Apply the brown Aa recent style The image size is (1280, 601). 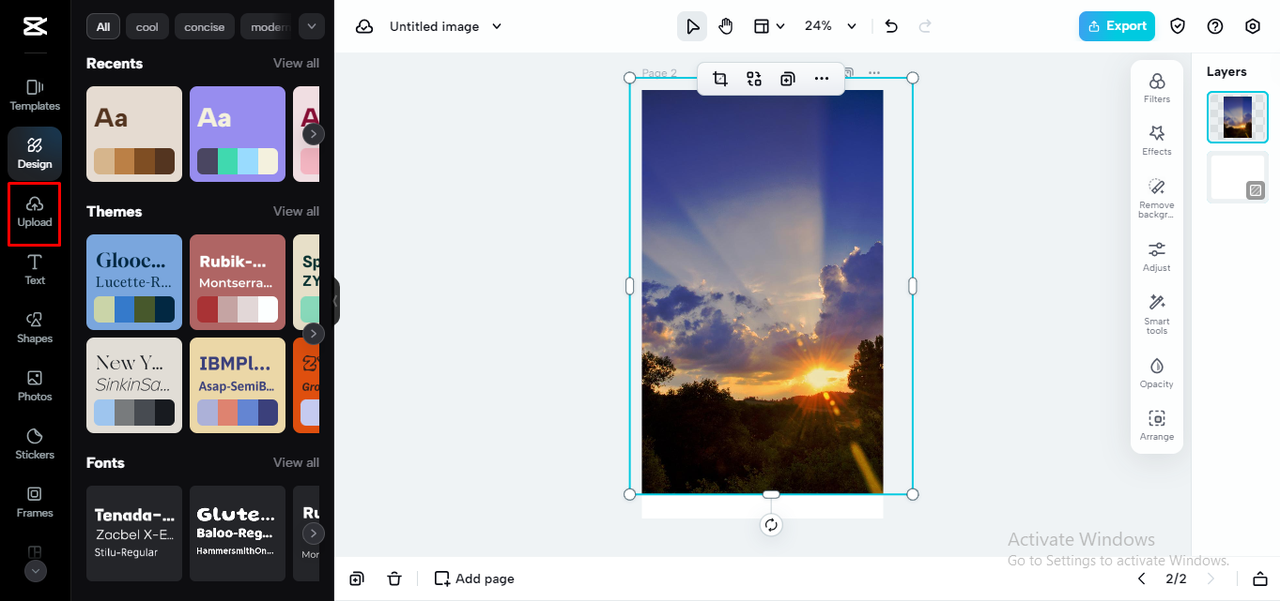[x=134, y=134]
